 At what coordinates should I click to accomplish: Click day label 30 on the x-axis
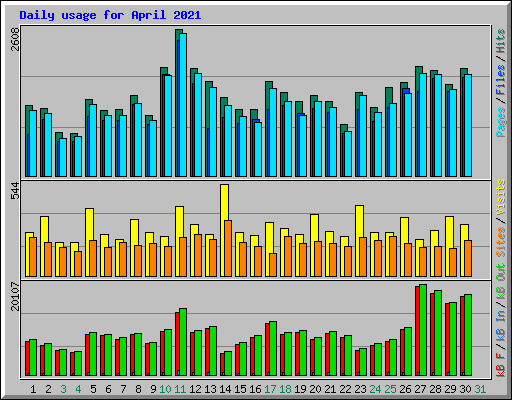[x=465, y=389]
